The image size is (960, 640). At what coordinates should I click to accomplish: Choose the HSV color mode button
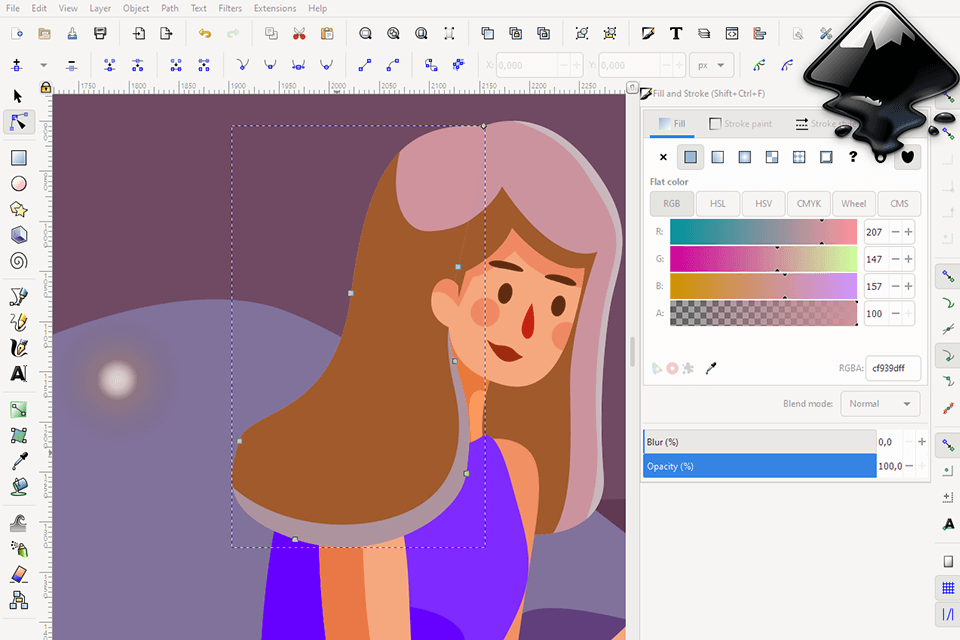pos(763,204)
